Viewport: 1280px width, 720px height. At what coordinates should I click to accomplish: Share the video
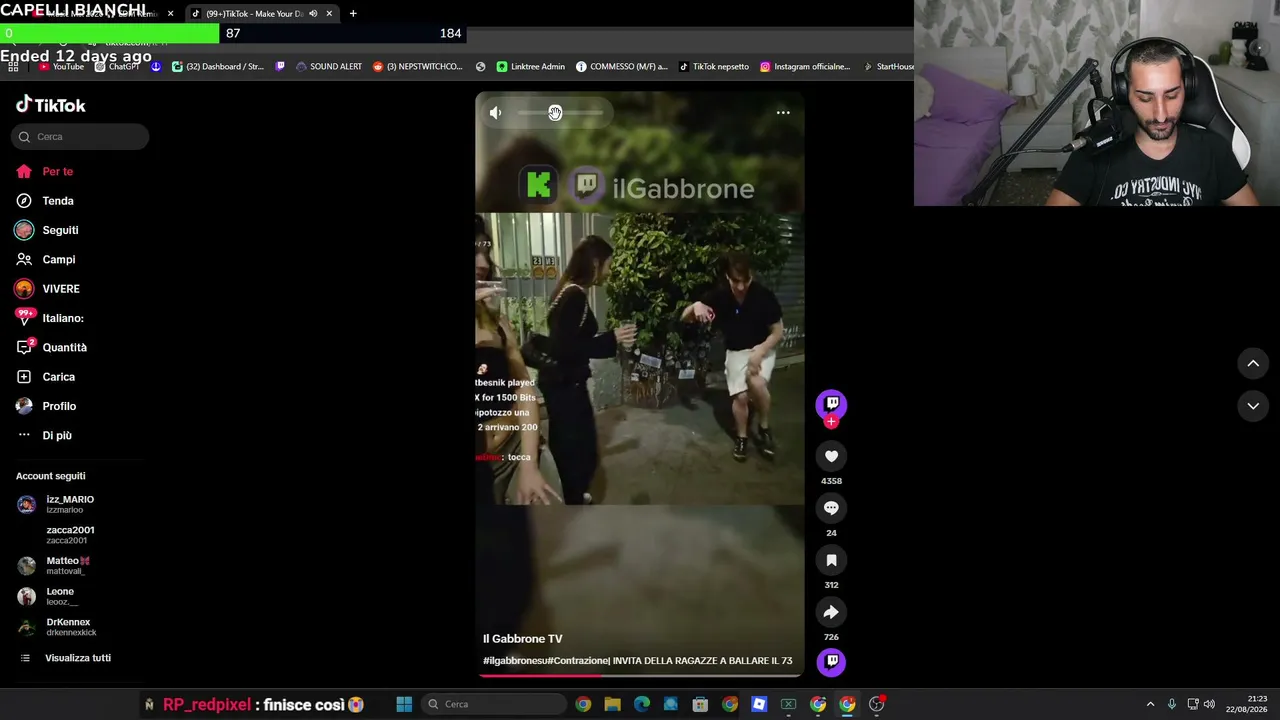tap(831, 612)
